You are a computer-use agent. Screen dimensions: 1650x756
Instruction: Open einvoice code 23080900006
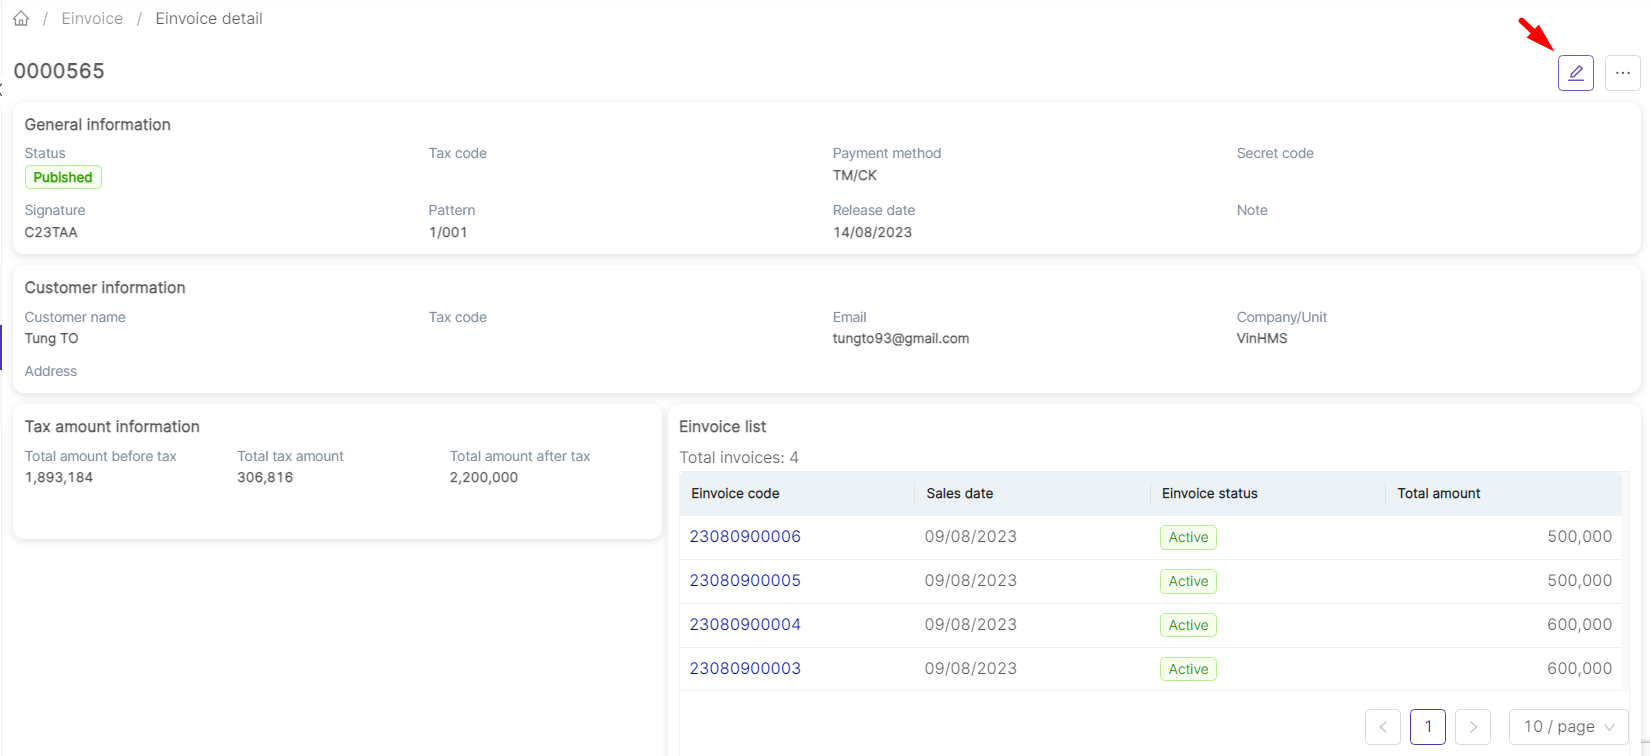[745, 537]
